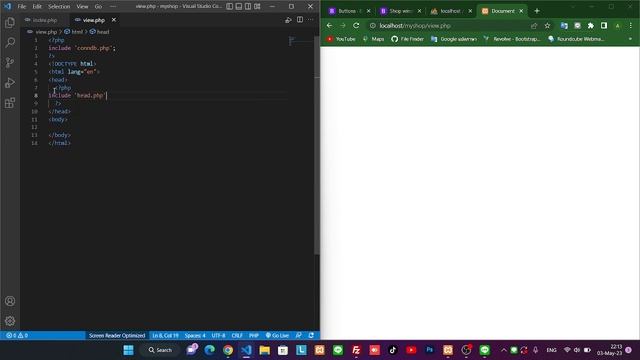Viewport: 640px width, 360px height.
Task: Open Maps bookmark
Action: coord(373,39)
